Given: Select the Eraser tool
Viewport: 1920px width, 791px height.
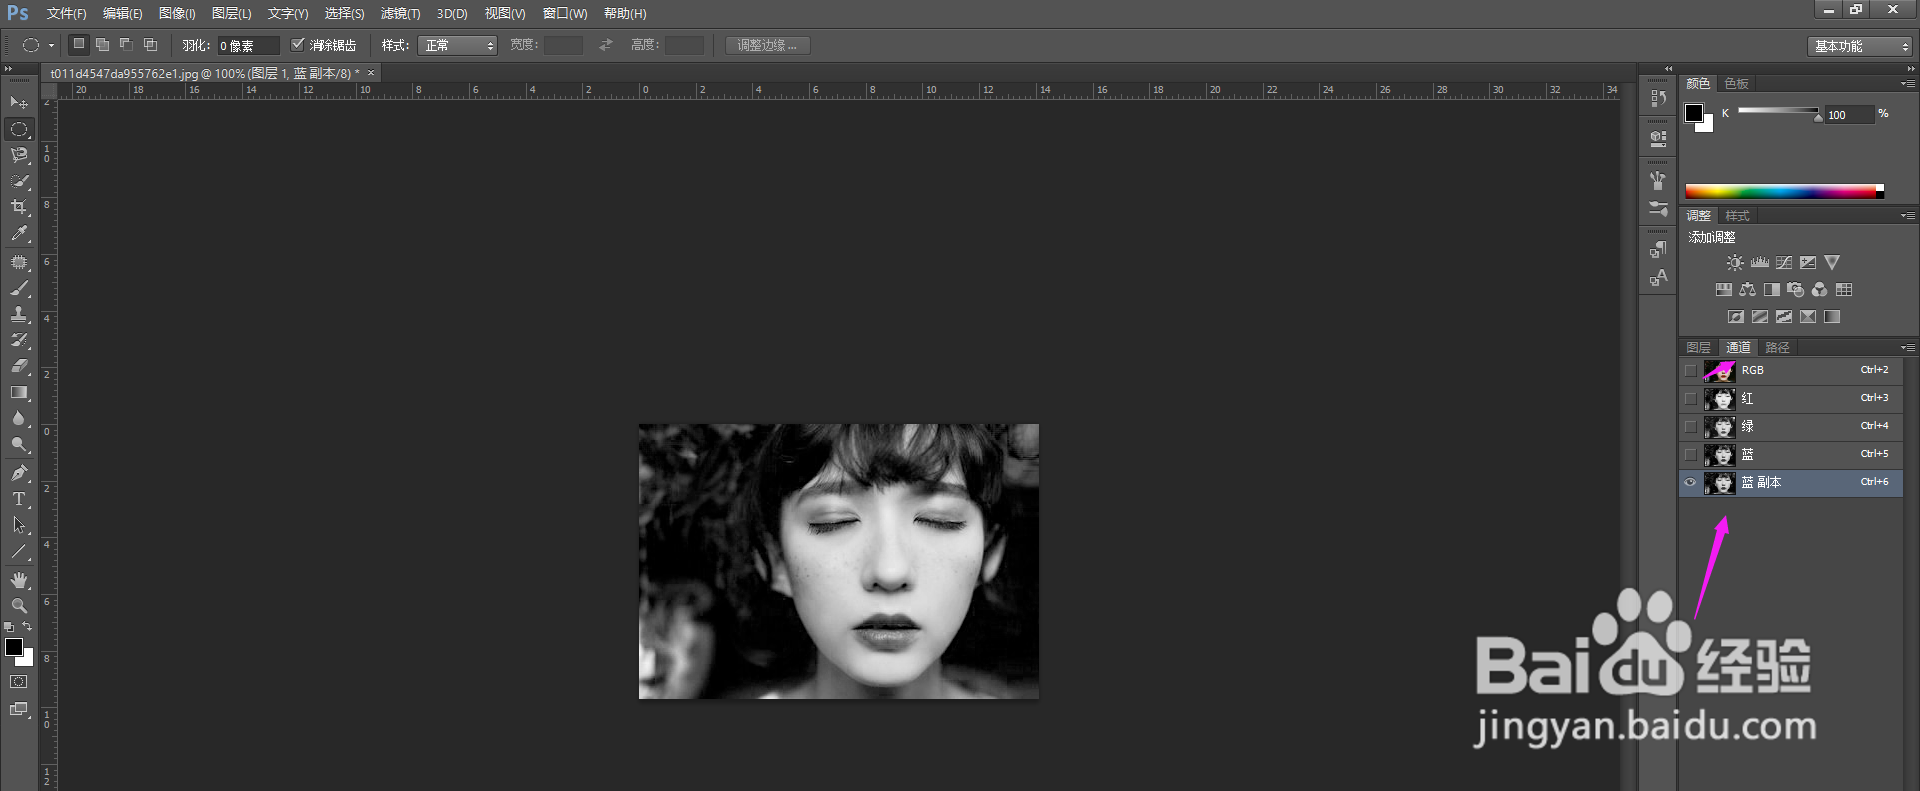Looking at the screenshot, I should point(19,366).
